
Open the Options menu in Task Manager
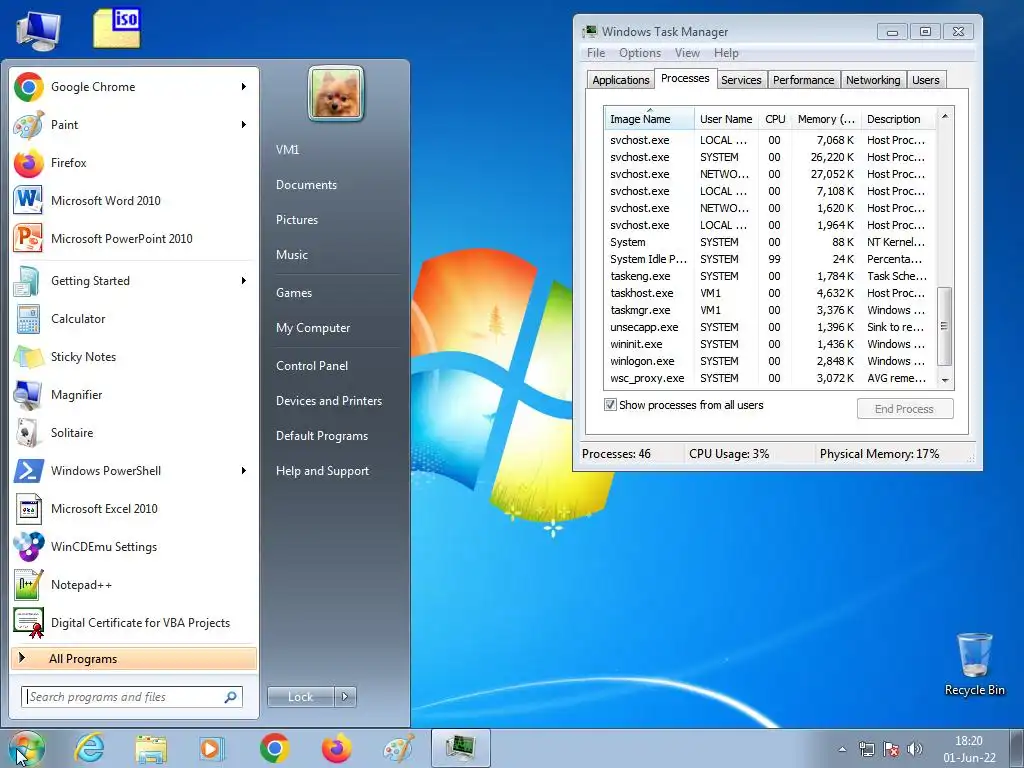pos(640,53)
